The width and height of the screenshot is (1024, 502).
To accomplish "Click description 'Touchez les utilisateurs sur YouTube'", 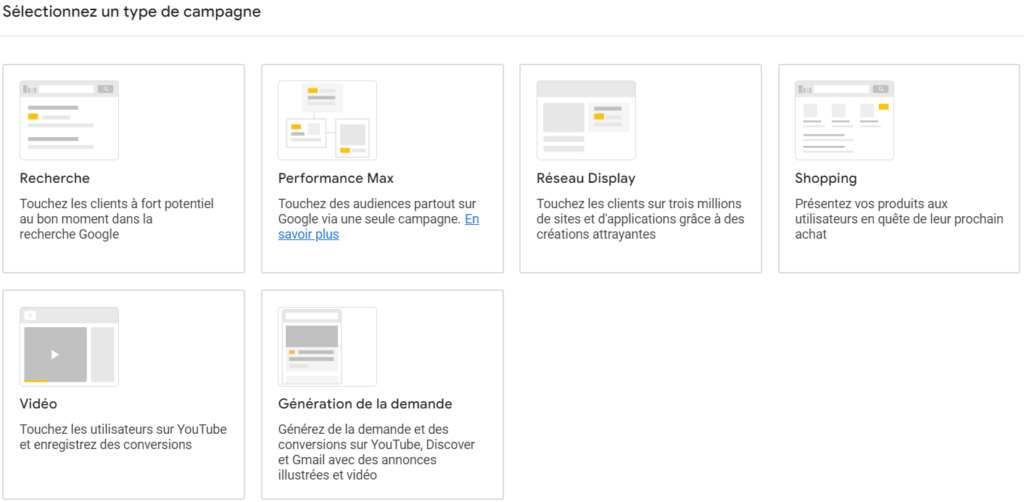I will pyautogui.click(x=123, y=437).
